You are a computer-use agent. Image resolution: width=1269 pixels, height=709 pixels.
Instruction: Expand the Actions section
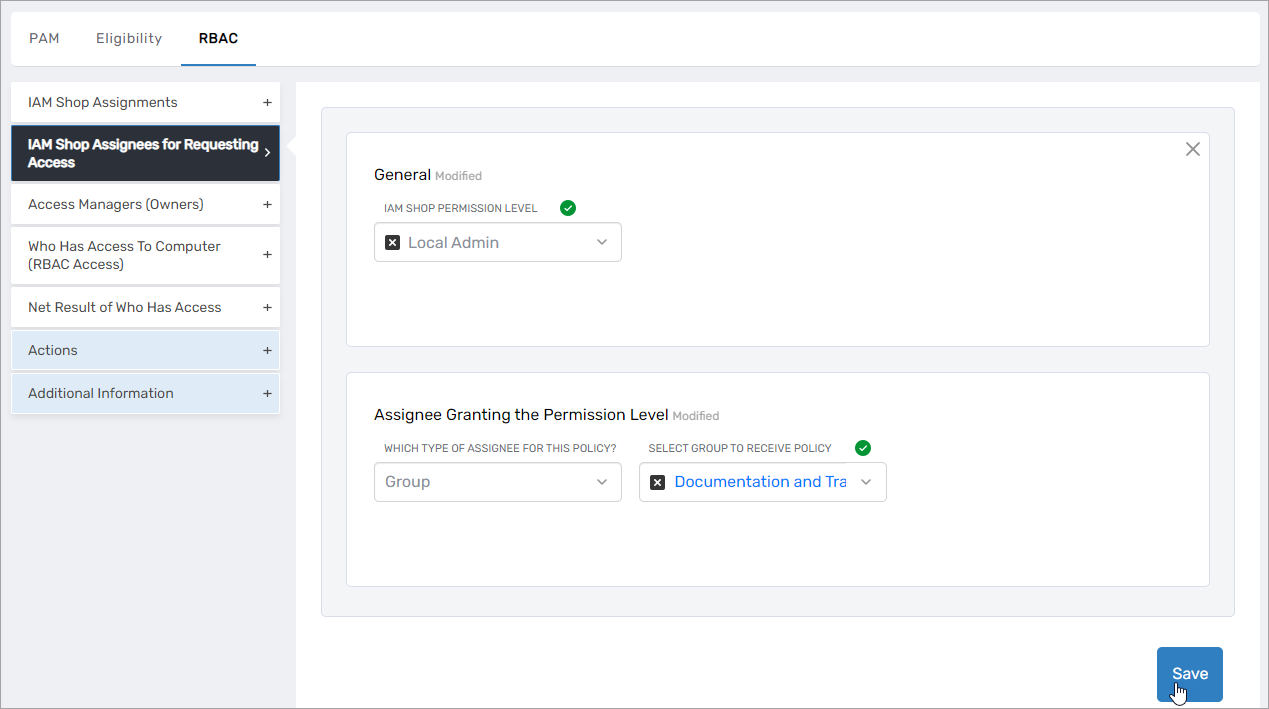click(145, 350)
